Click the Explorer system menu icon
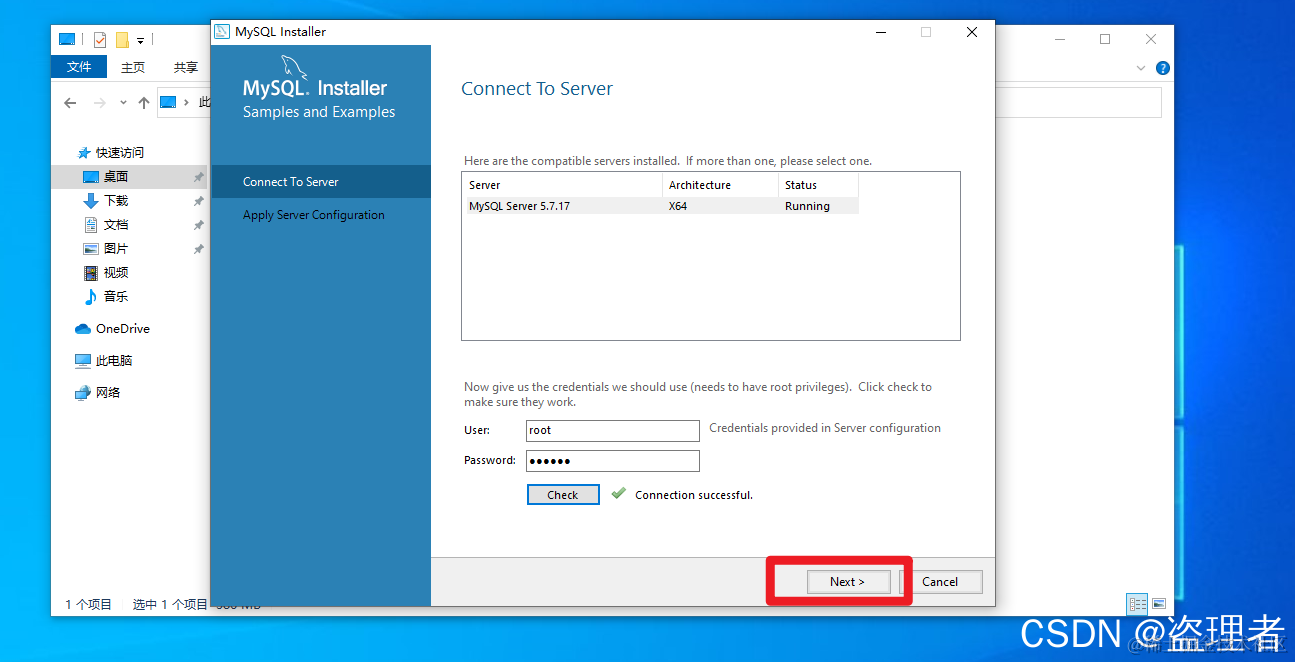The height and width of the screenshot is (662, 1295). click(x=67, y=40)
